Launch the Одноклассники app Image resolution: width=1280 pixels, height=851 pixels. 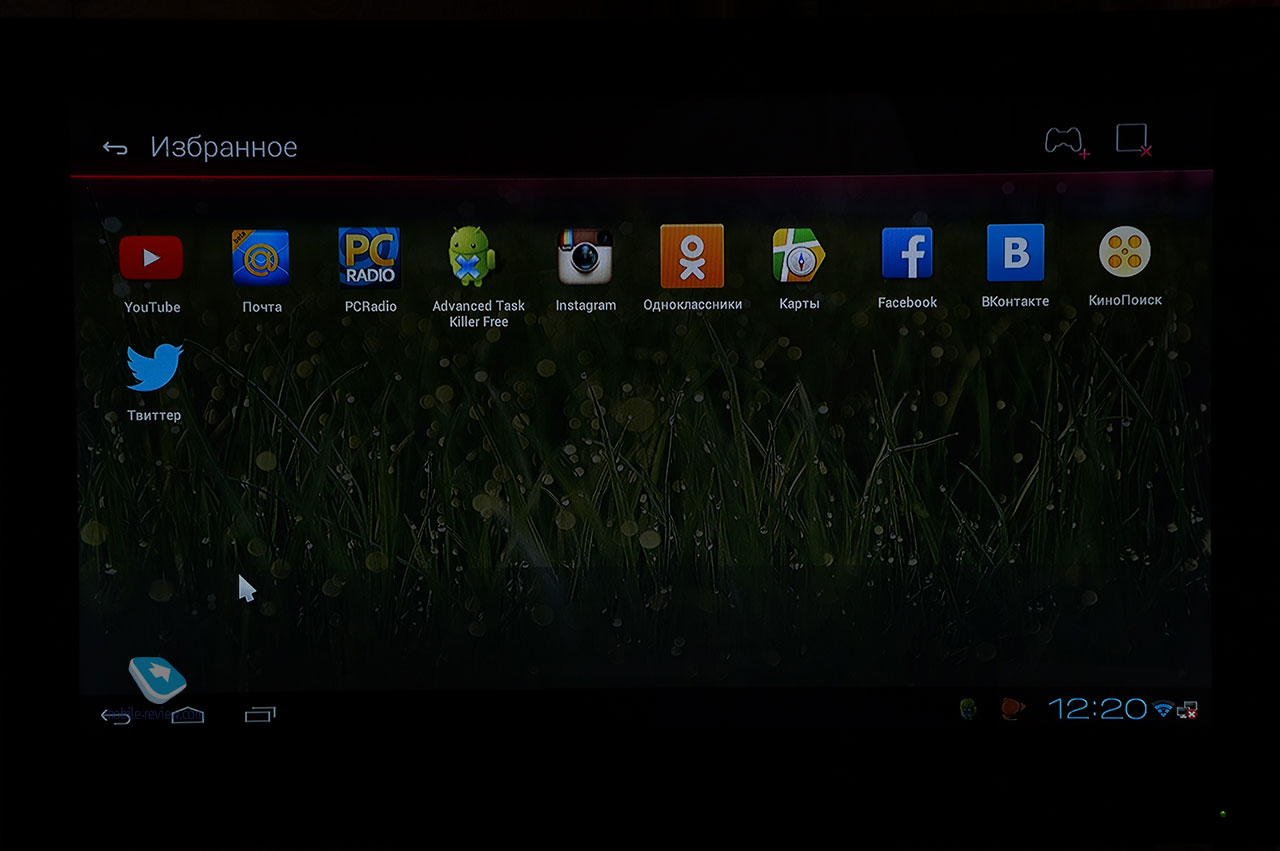692,256
